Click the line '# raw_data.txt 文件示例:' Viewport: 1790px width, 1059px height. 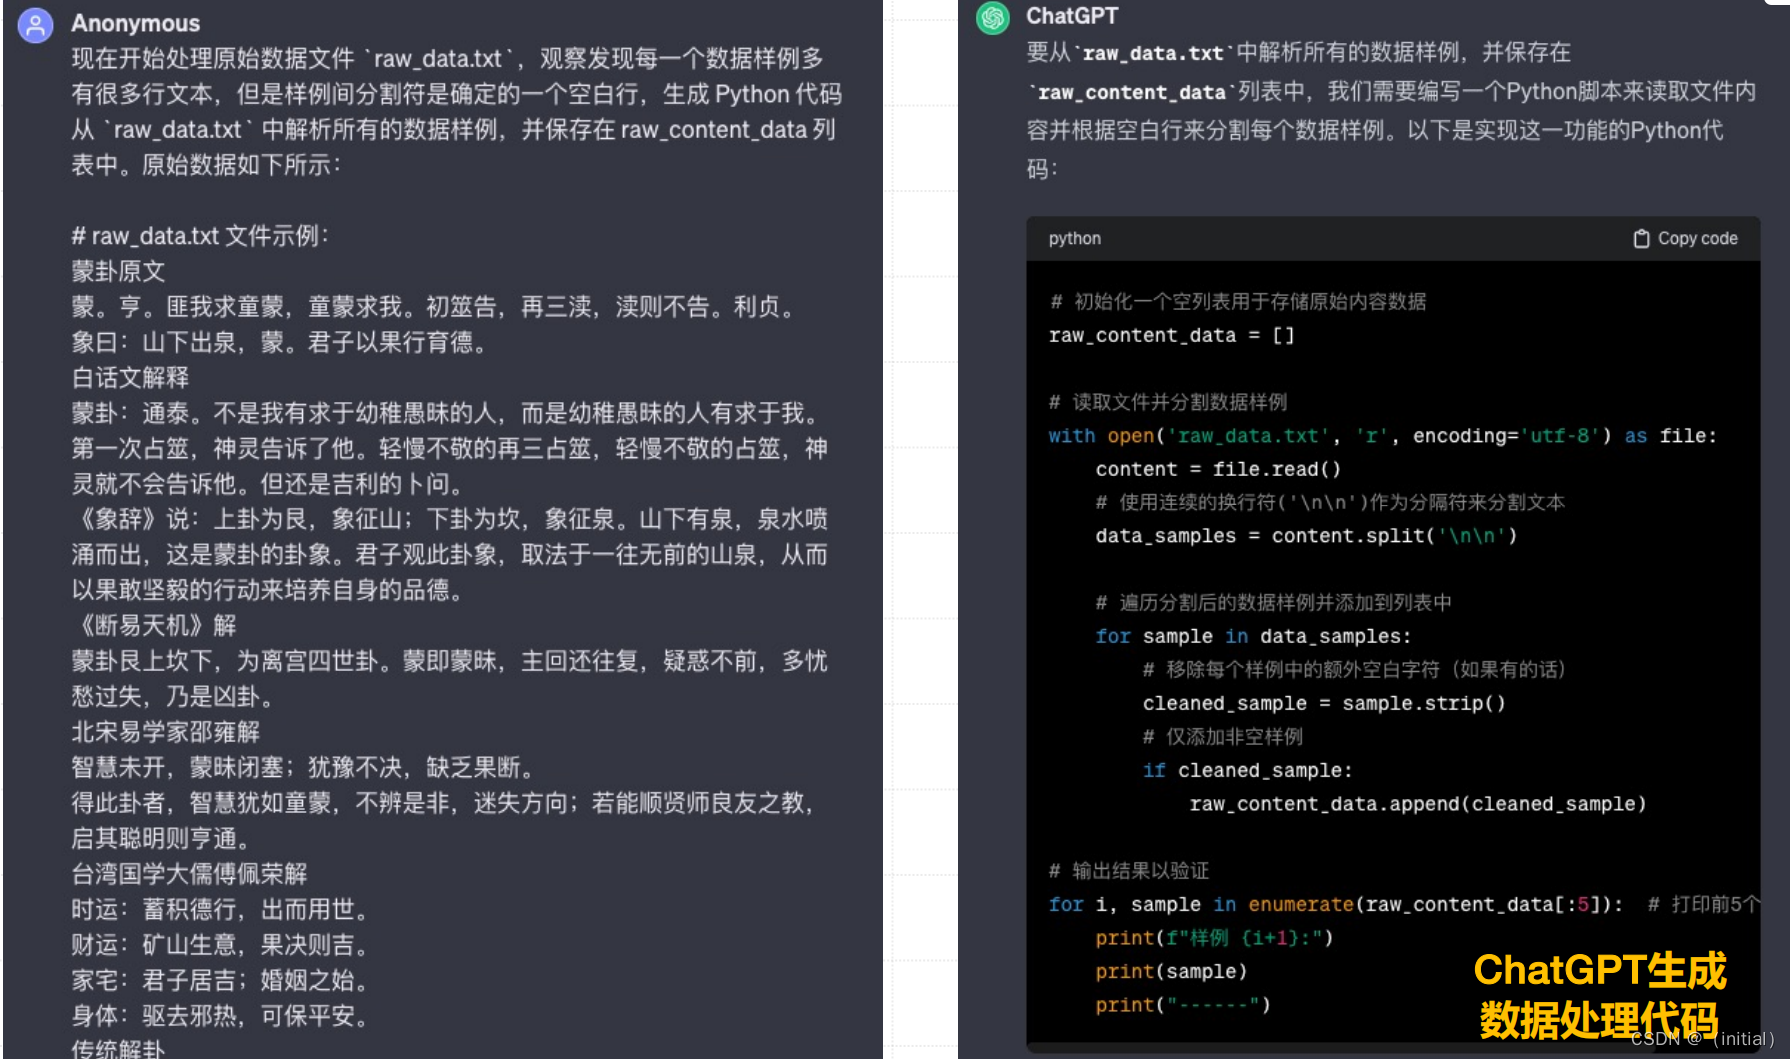tap(200, 236)
